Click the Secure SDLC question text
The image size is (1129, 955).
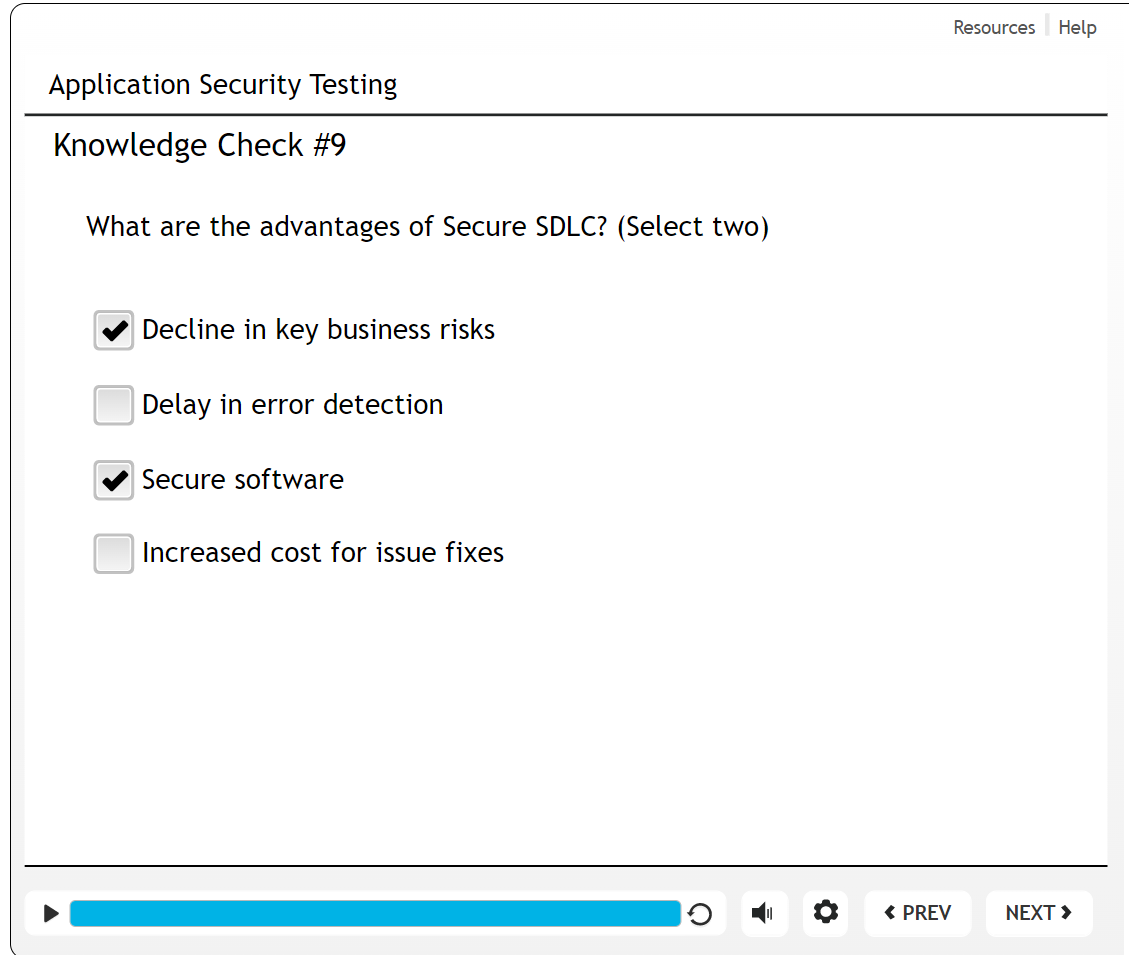pos(427,227)
